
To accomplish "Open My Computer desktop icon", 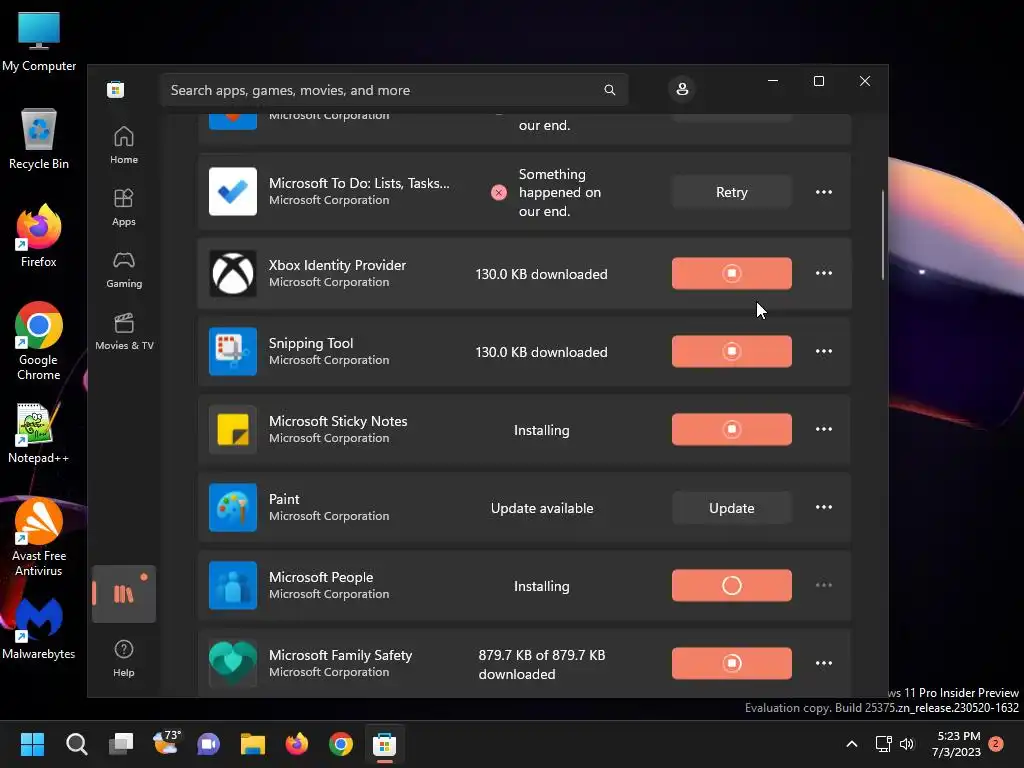I will pyautogui.click(x=39, y=41).
